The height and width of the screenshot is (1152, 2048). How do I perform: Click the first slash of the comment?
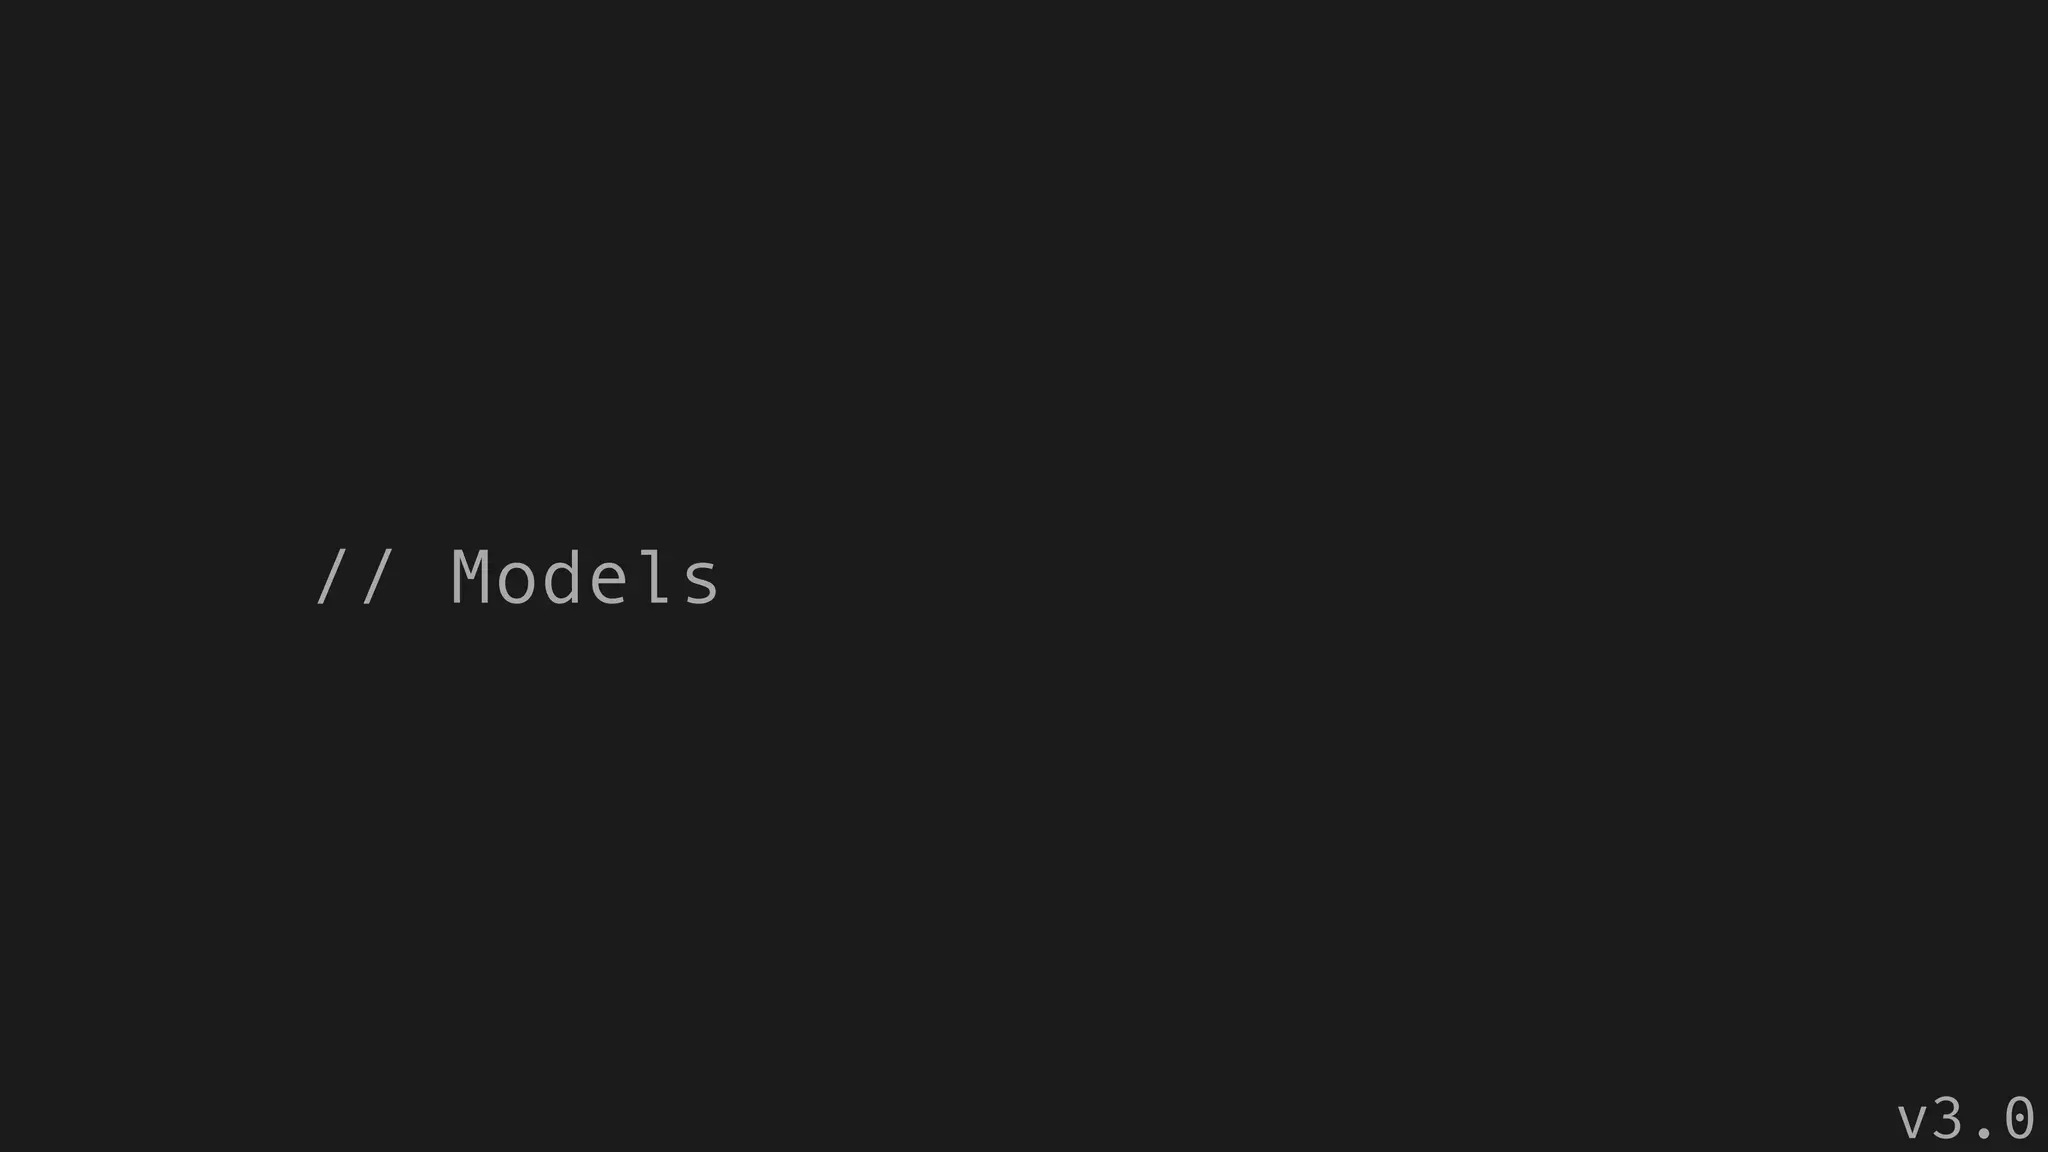coord(331,577)
